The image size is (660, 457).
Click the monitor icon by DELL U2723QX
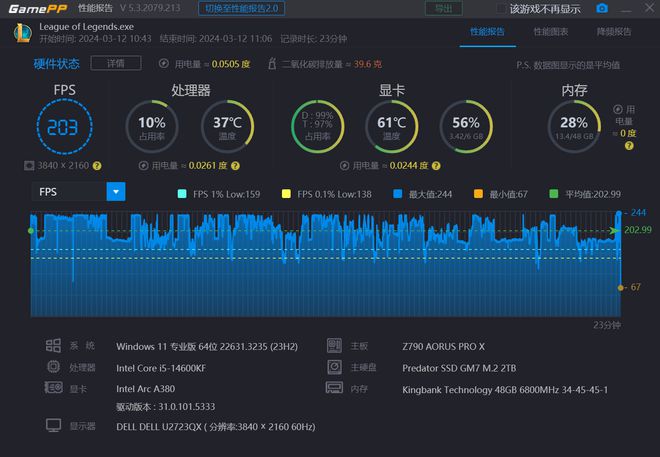53,425
